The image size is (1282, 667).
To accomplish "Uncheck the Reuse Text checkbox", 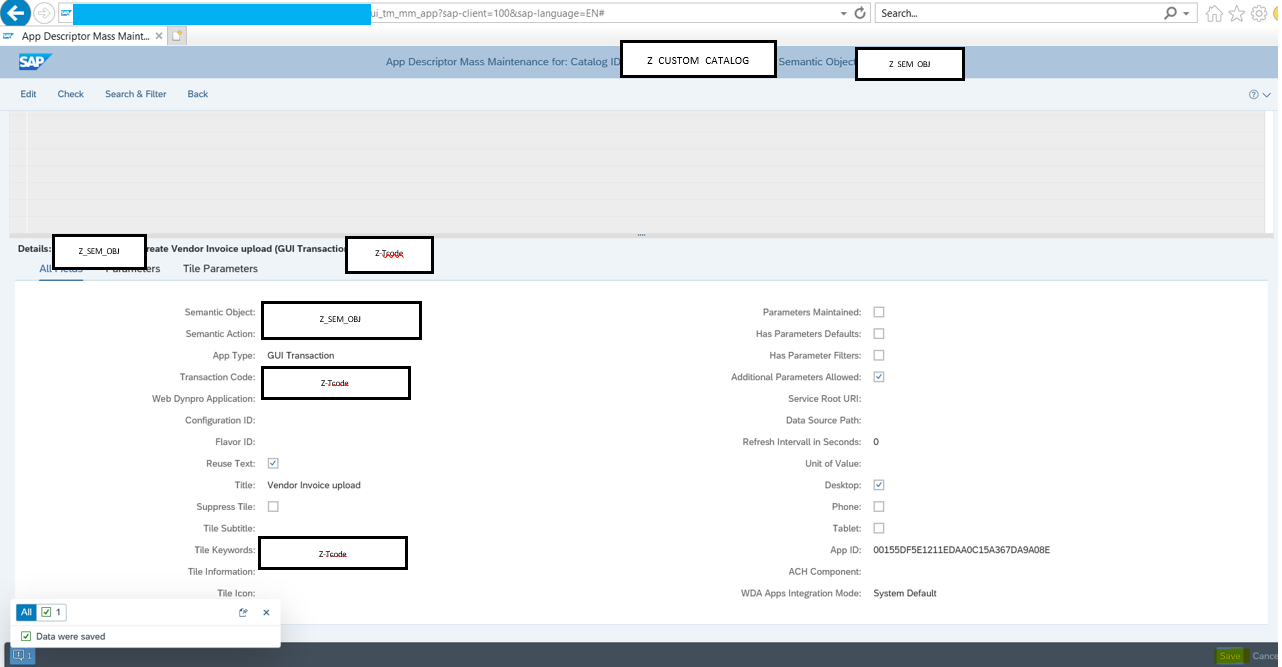I will click(273, 463).
